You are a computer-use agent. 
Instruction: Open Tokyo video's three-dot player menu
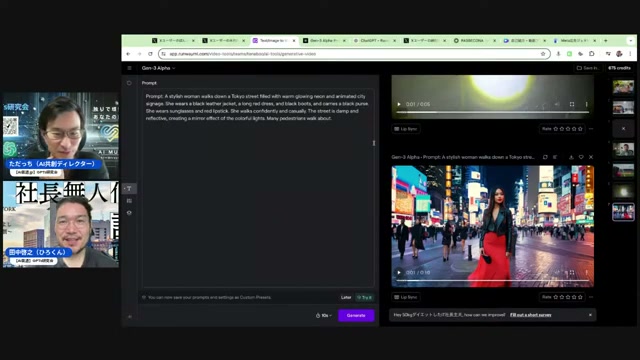click(586, 273)
